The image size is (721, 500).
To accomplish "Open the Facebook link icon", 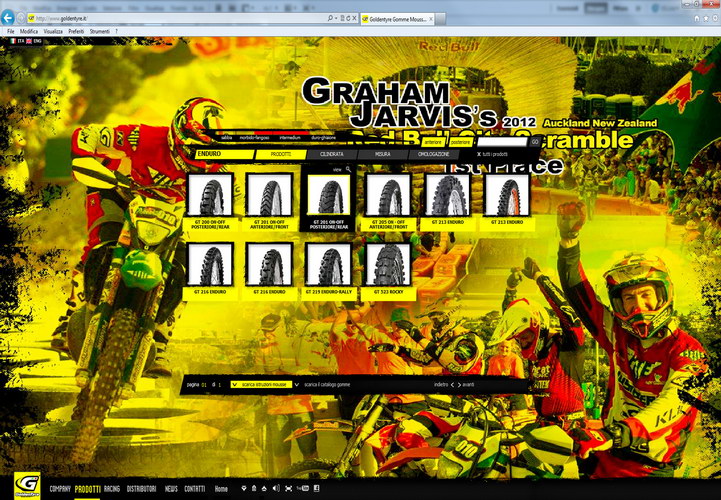I will [x=316, y=489].
